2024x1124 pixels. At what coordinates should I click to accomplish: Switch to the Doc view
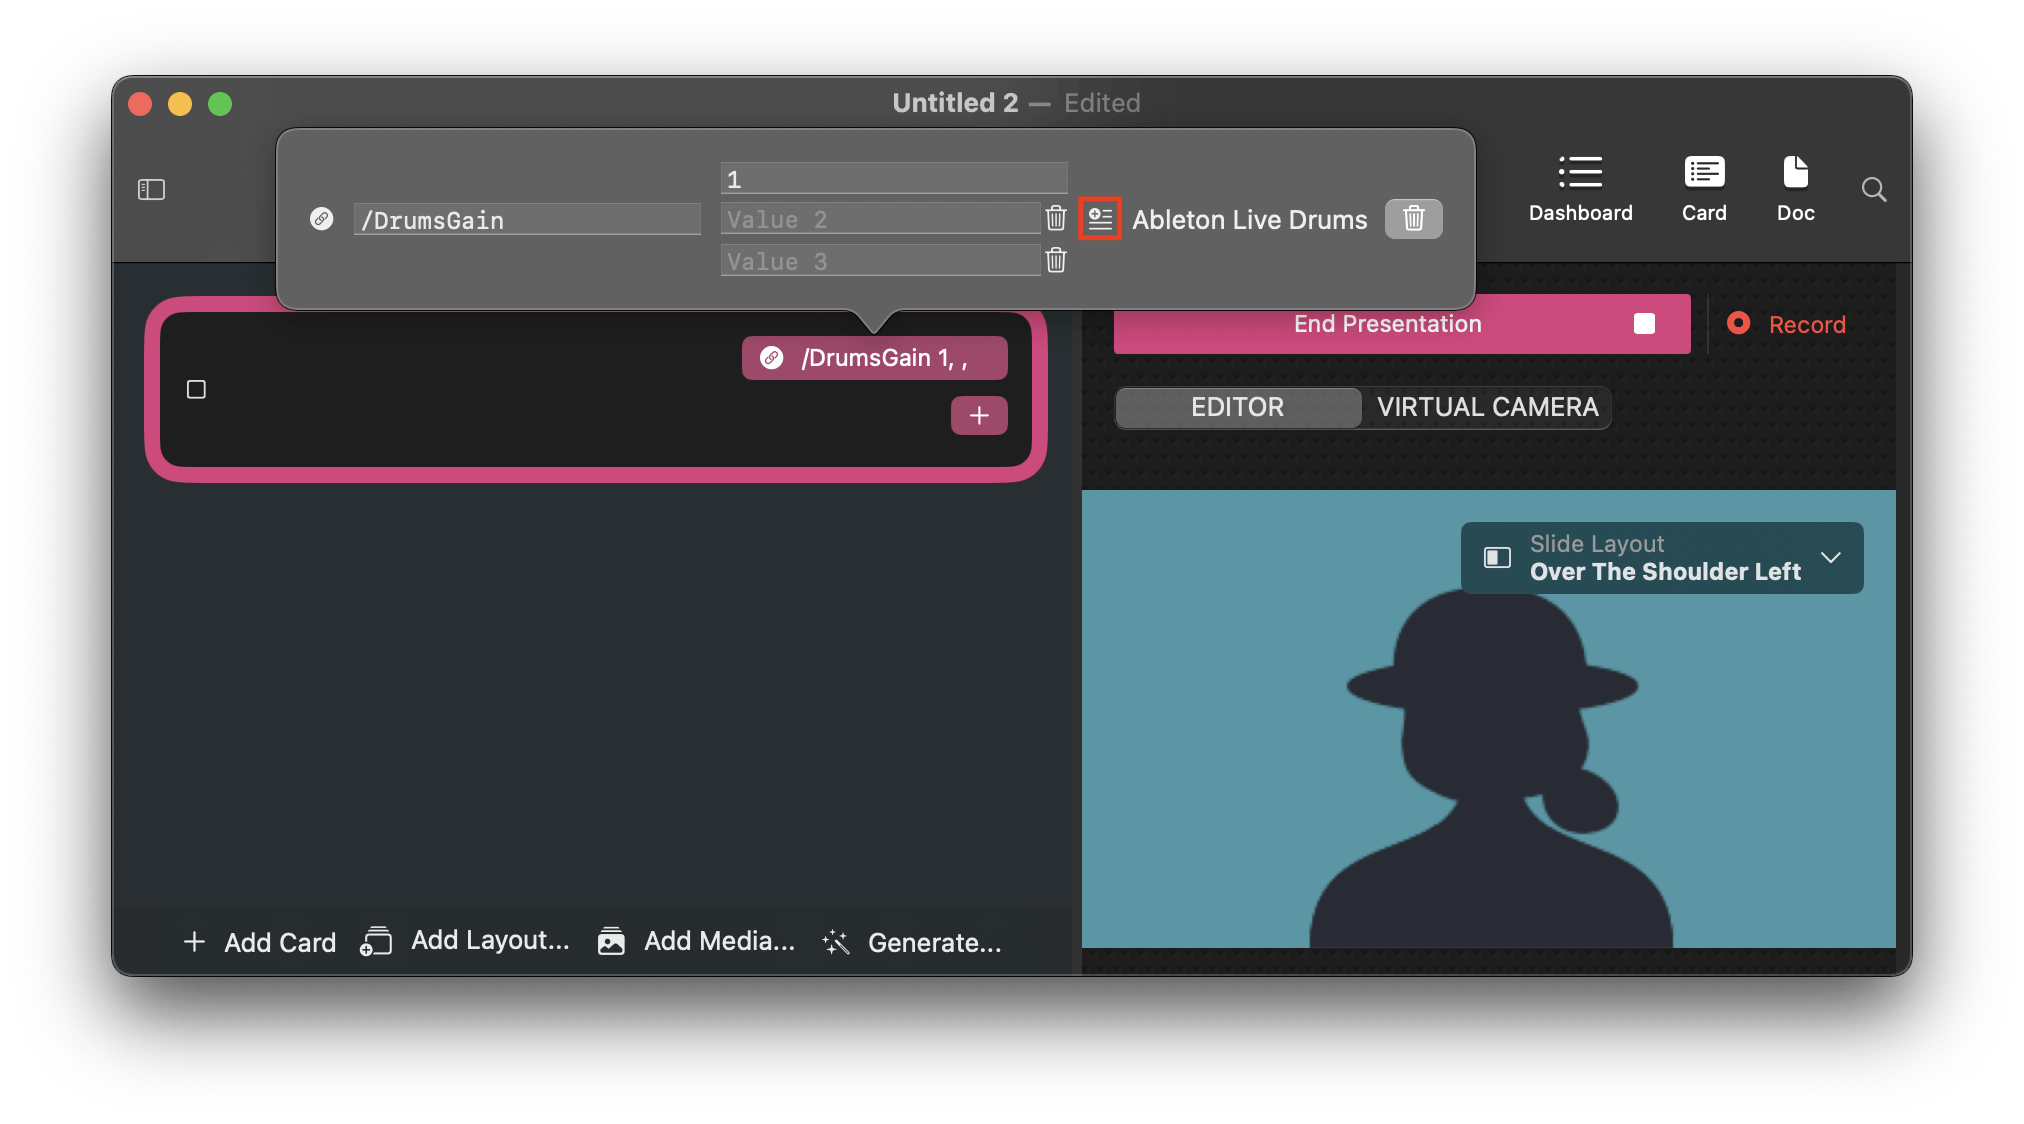tap(1795, 188)
